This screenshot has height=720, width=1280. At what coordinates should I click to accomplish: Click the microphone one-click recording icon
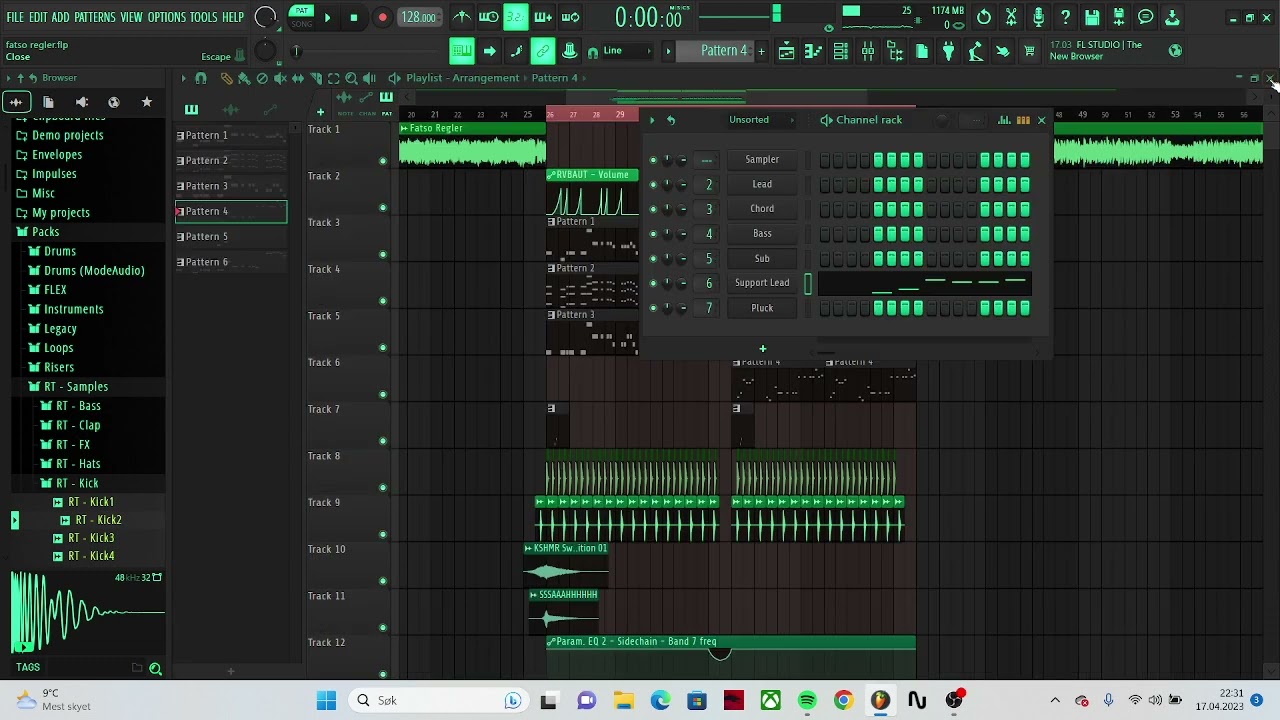pyautogui.click(x=1038, y=17)
